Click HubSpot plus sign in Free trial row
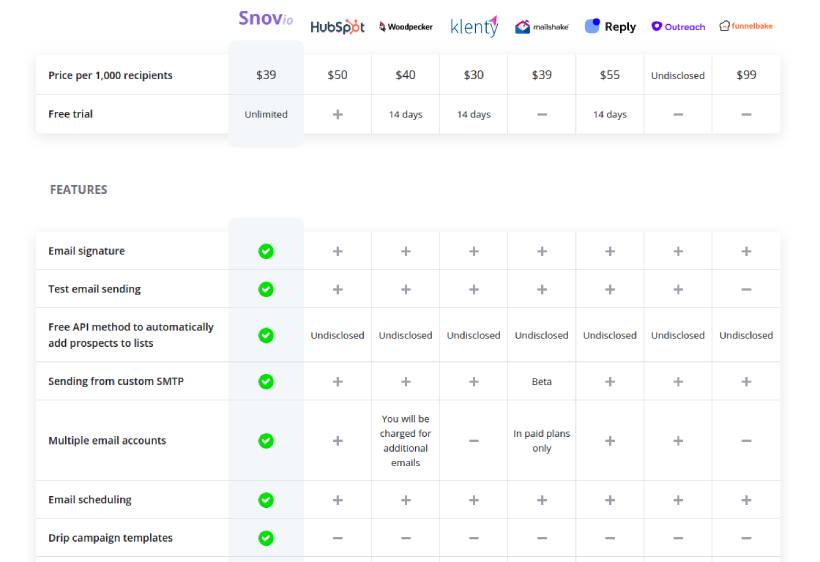This screenshot has width=820, height=562. coord(338,114)
